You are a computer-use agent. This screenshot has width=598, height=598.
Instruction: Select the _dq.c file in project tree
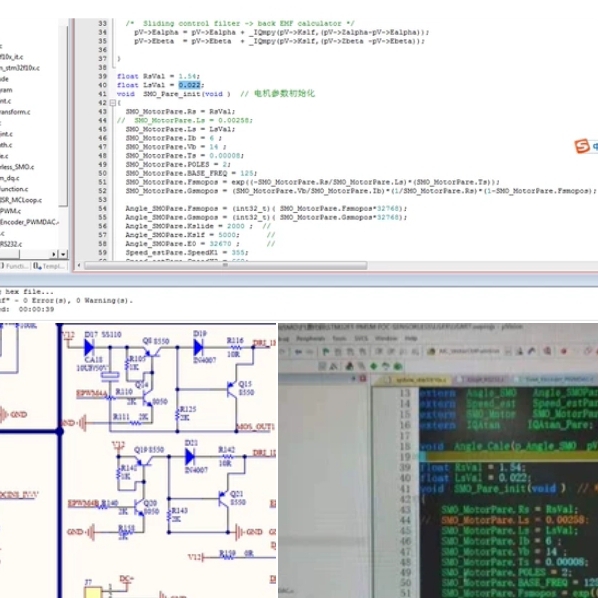[x=10, y=178]
